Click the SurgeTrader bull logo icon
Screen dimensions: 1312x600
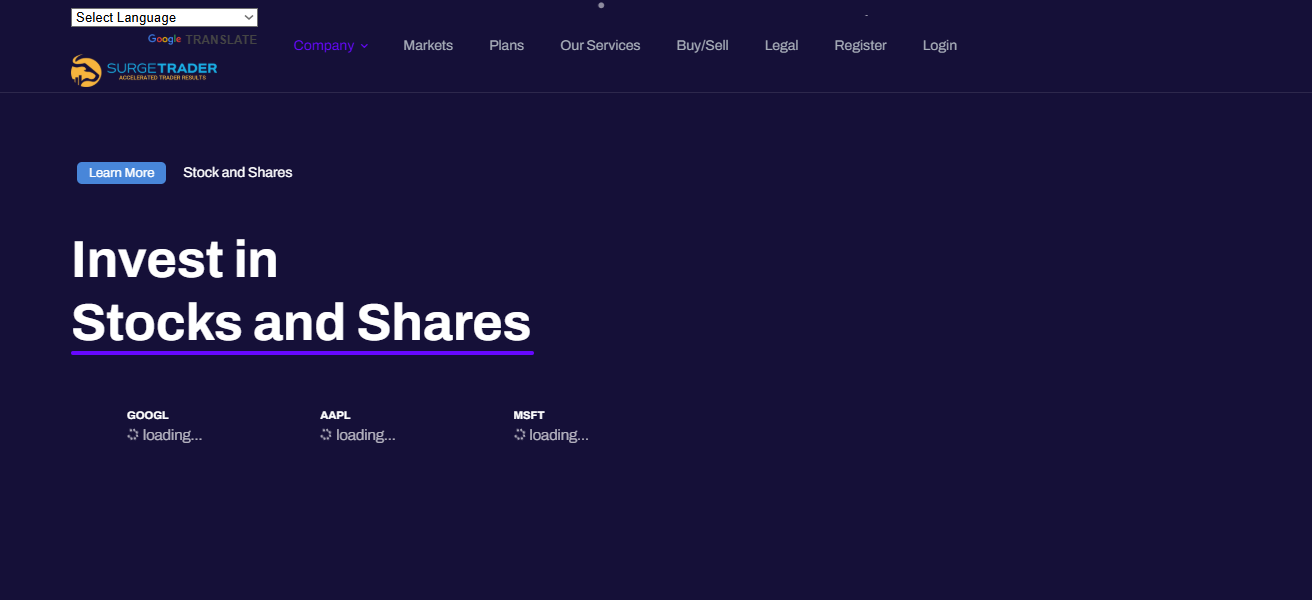(x=85, y=69)
